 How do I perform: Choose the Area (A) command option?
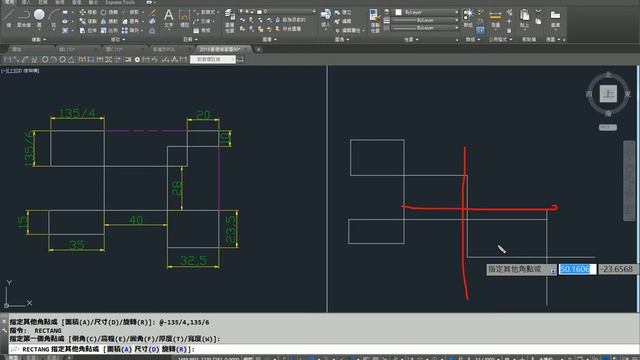coord(119,349)
